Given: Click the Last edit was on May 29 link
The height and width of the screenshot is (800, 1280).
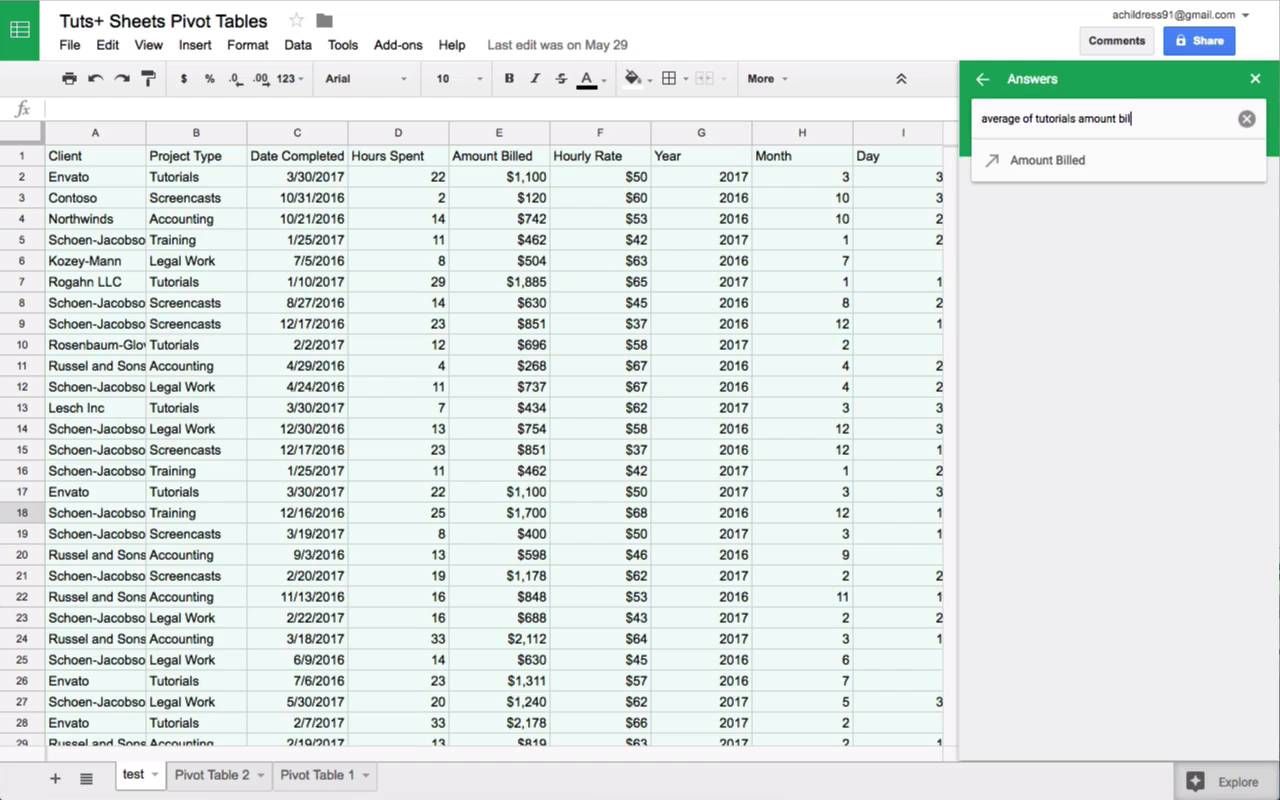Looking at the screenshot, I should [557, 45].
